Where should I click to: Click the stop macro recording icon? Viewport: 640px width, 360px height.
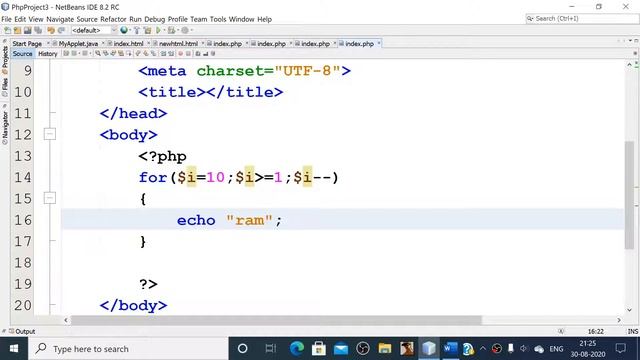pyautogui.click(x=188, y=53)
